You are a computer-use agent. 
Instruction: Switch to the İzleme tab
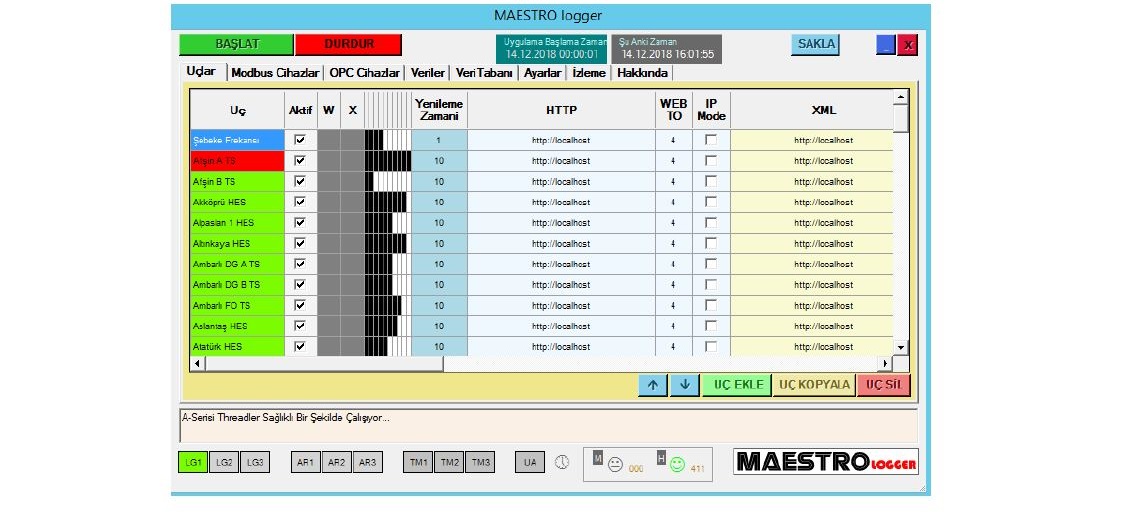point(589,73)
